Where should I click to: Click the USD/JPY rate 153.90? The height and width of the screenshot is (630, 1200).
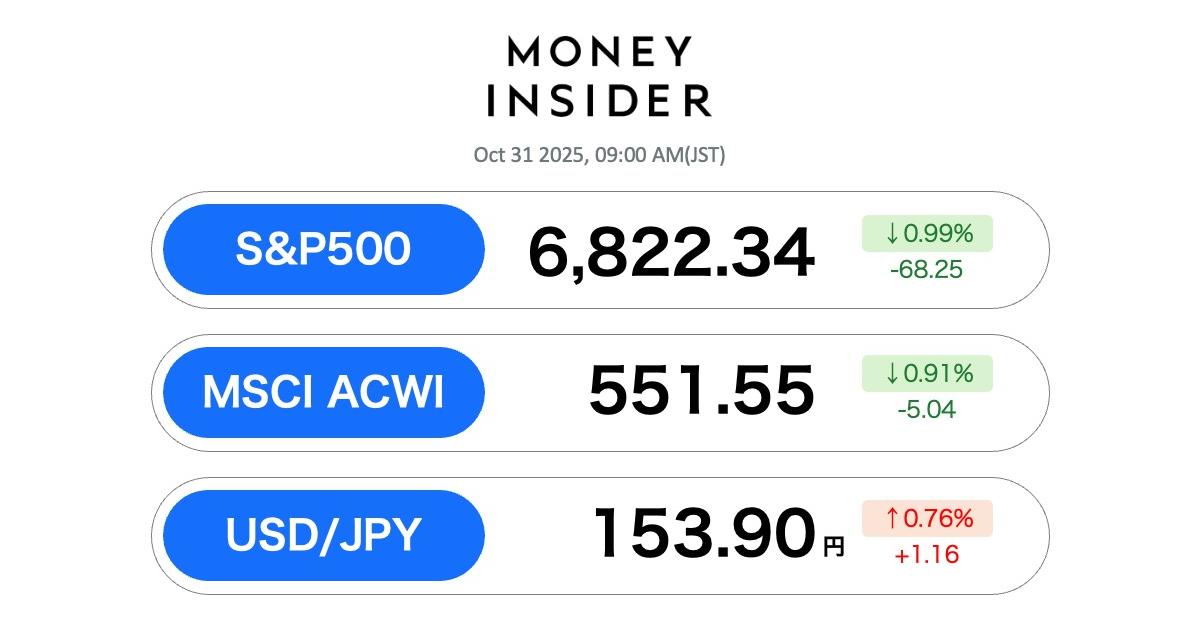tap(703, 534)
